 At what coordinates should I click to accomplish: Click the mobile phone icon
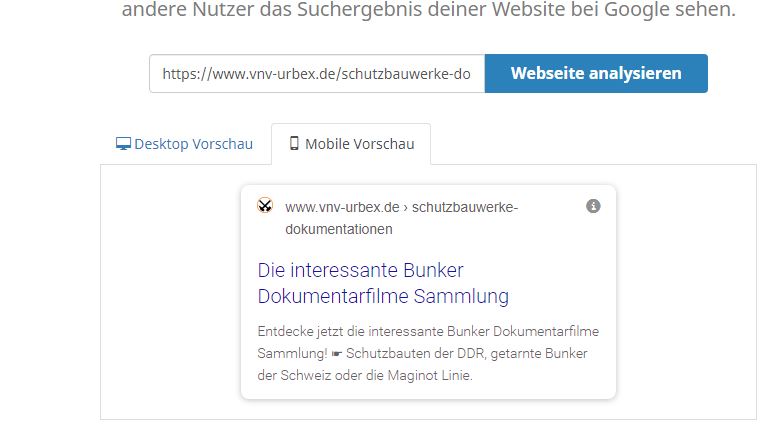[294, 144]
